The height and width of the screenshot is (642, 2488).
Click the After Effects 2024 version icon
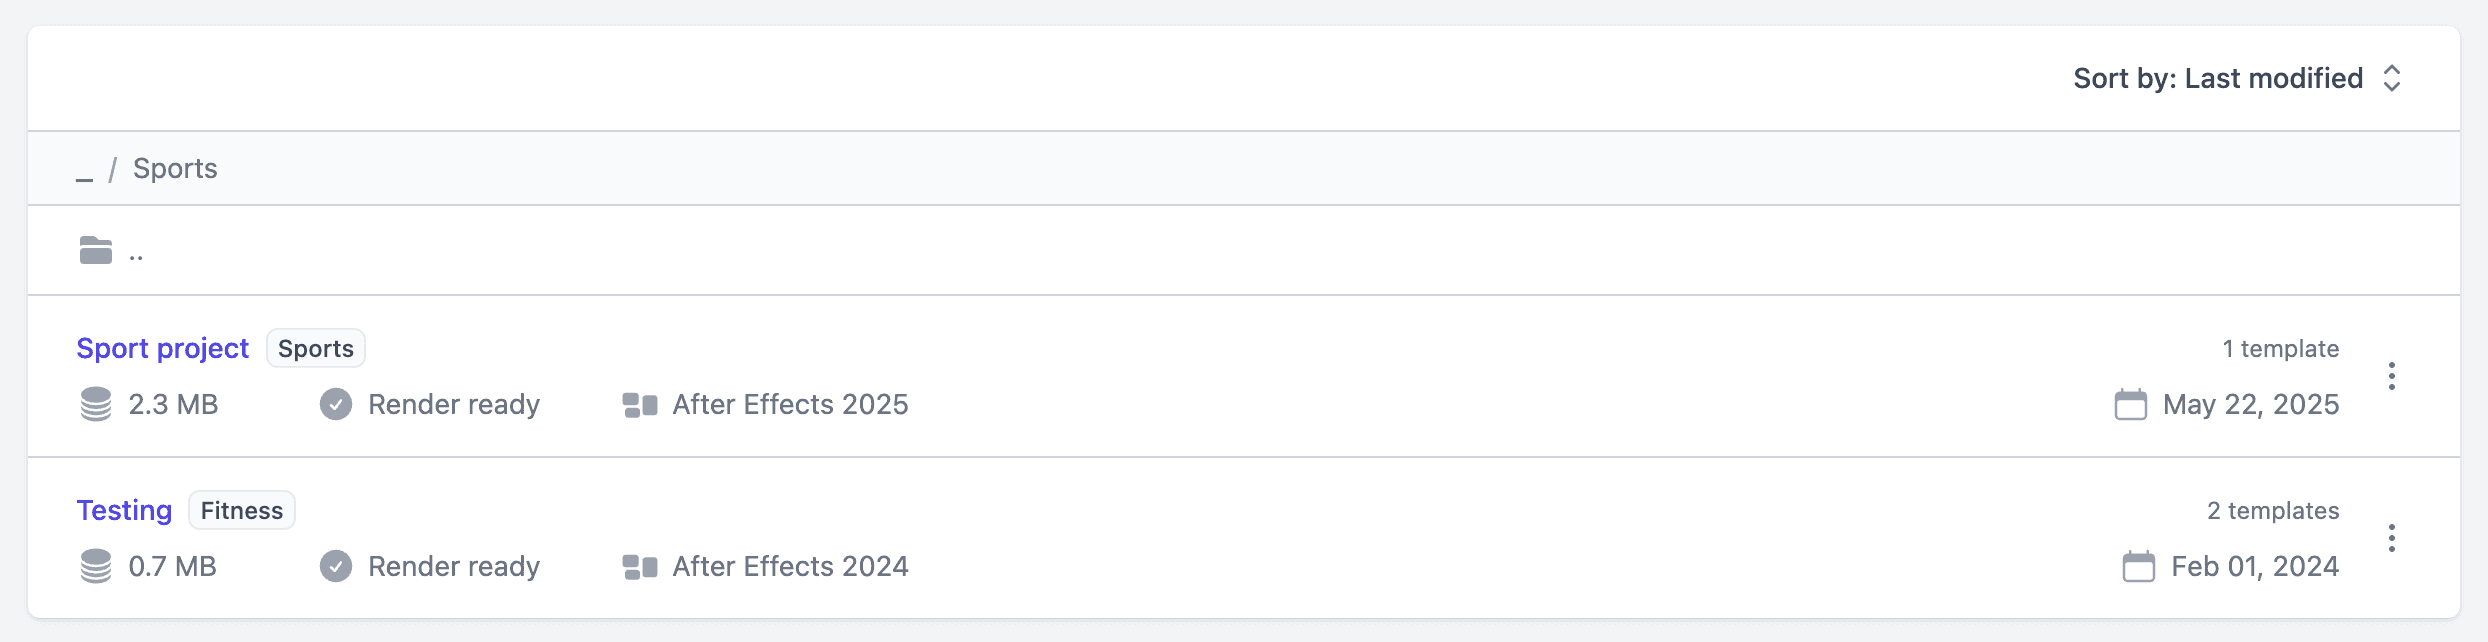pos(639,566)
